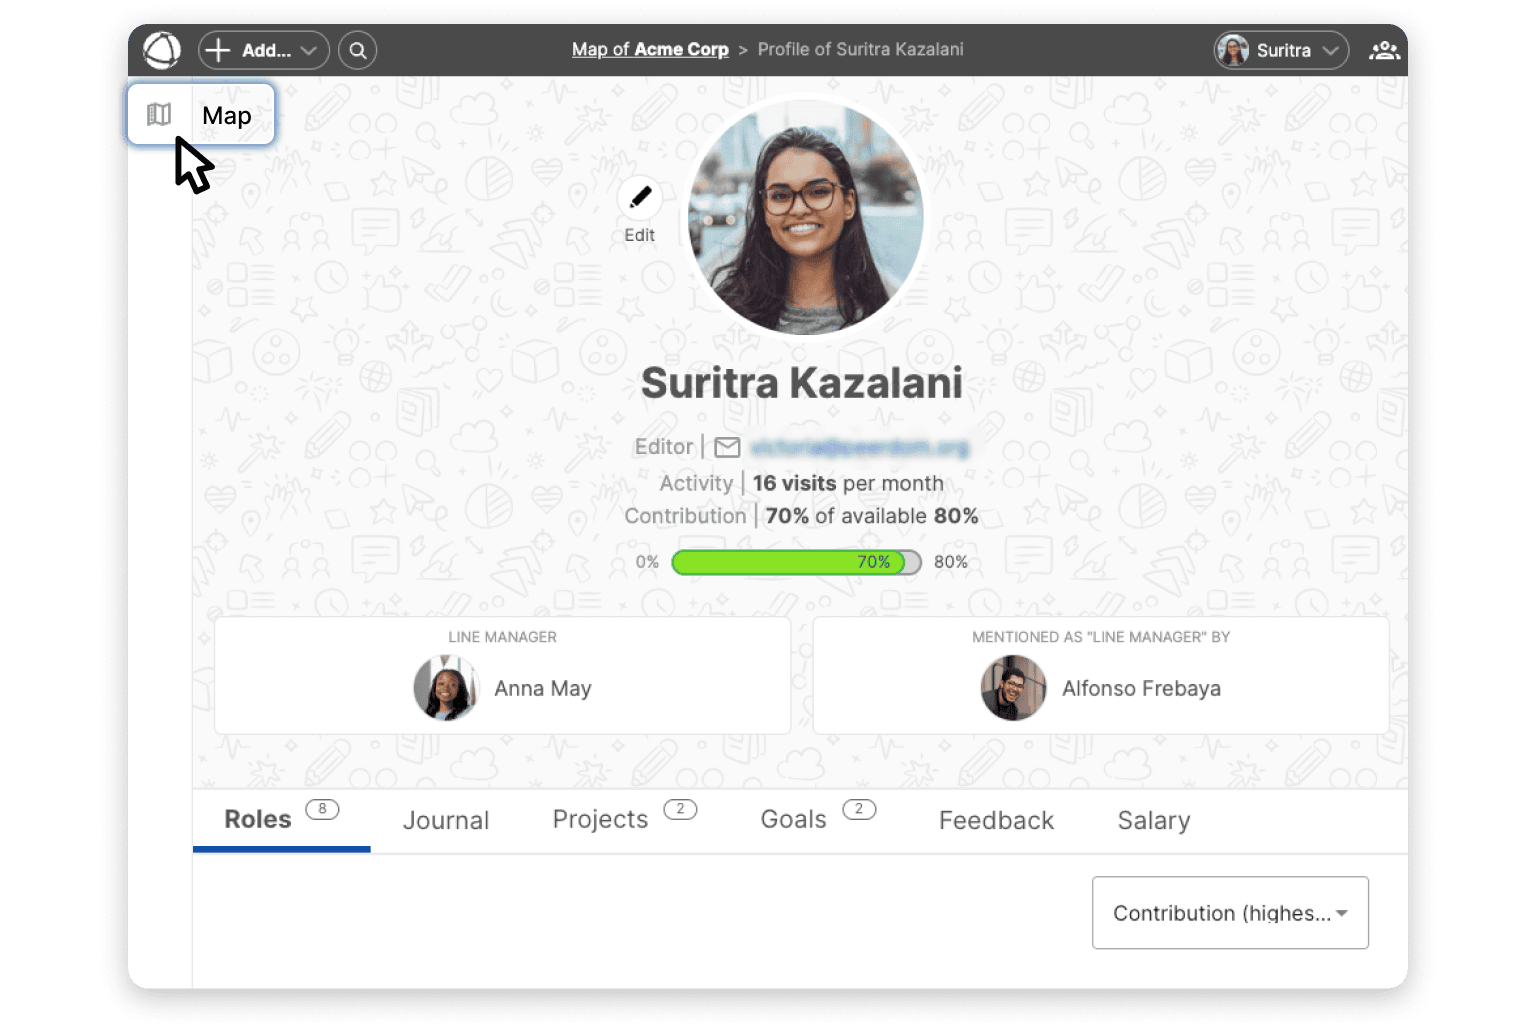Open the Goals tab

793,820
